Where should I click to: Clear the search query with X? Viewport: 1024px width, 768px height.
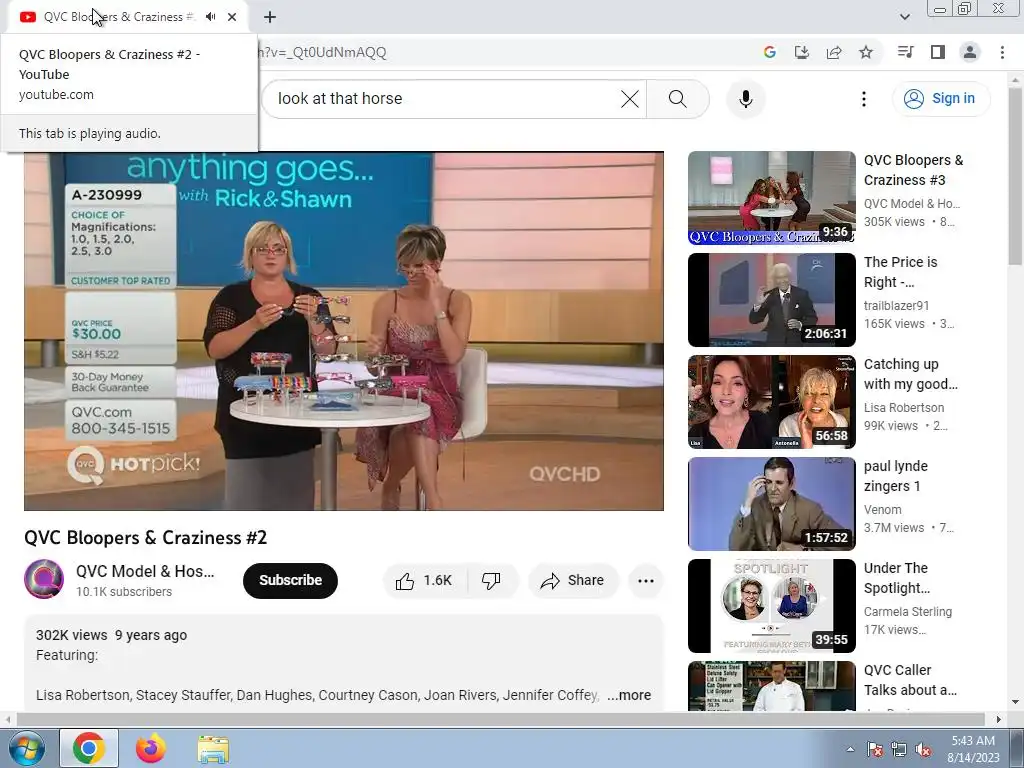(x=630, y=99)
